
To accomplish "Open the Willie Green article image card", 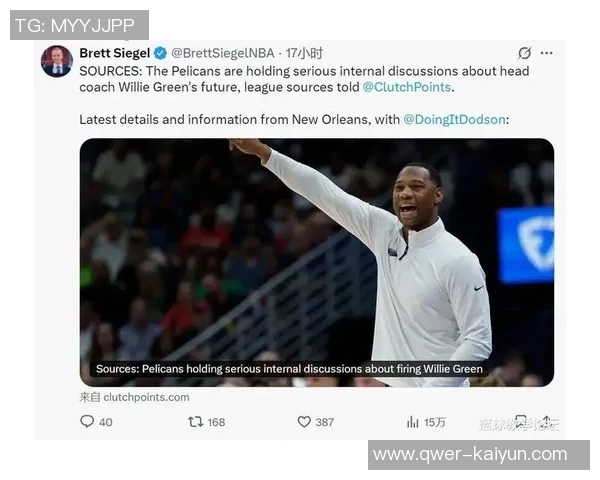I will (317, 263).
